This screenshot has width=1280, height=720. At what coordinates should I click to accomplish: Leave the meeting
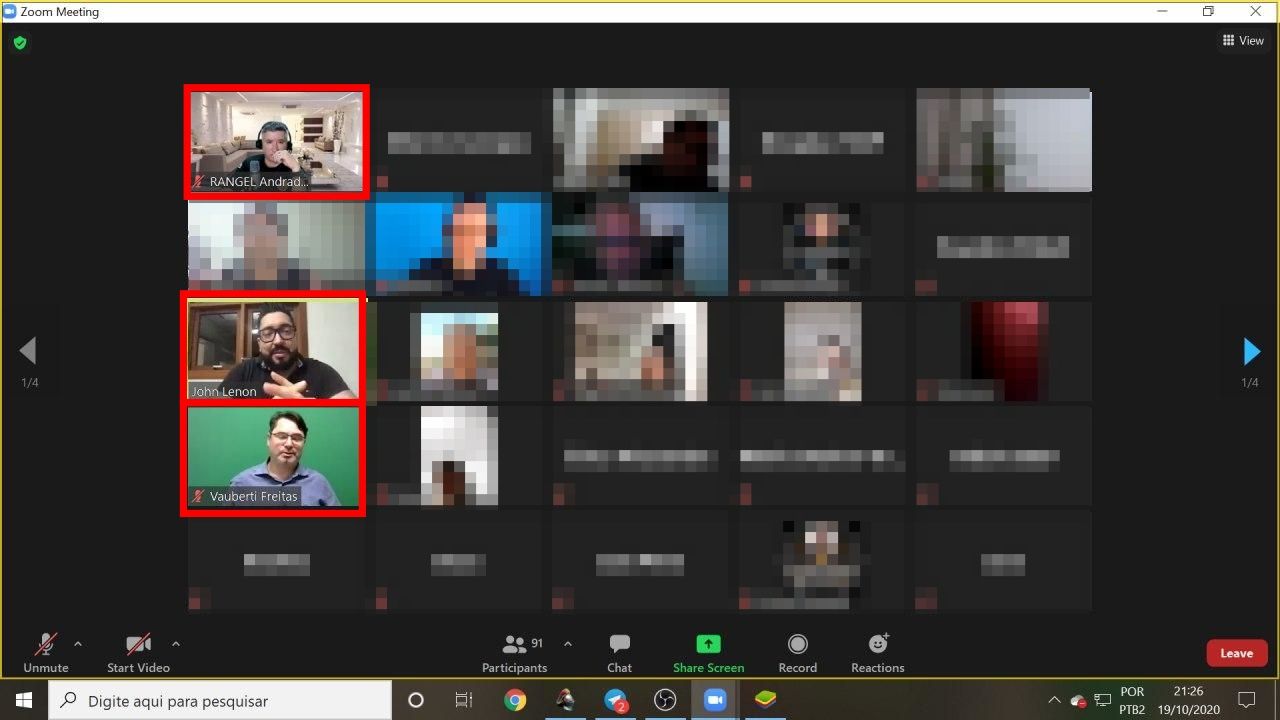pyautogui.click(x=1236, y=653)
